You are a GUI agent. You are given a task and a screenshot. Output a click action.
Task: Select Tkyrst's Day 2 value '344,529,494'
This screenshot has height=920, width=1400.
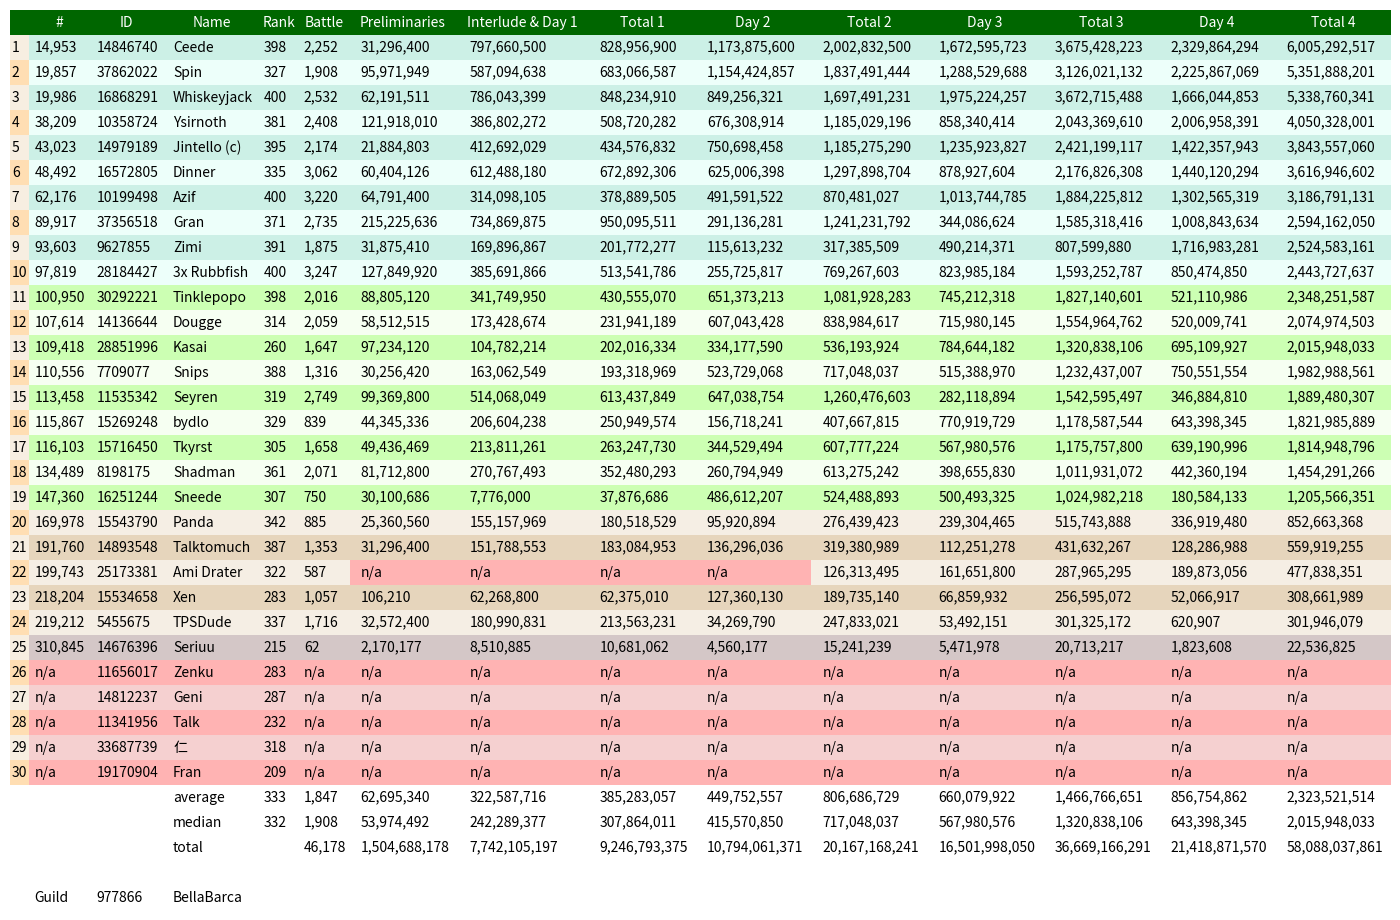tap(745, 447)
